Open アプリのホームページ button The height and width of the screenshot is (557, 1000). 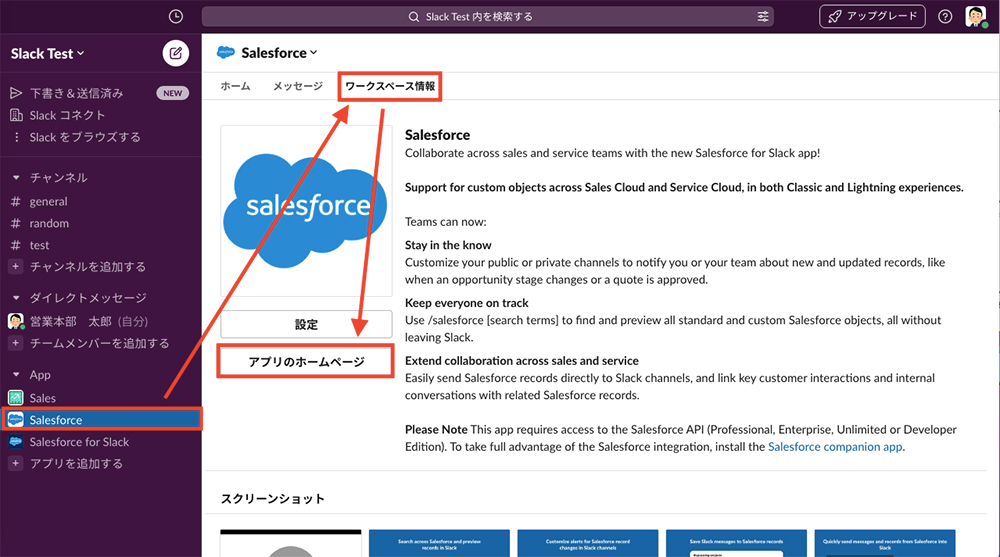[306, 362]
